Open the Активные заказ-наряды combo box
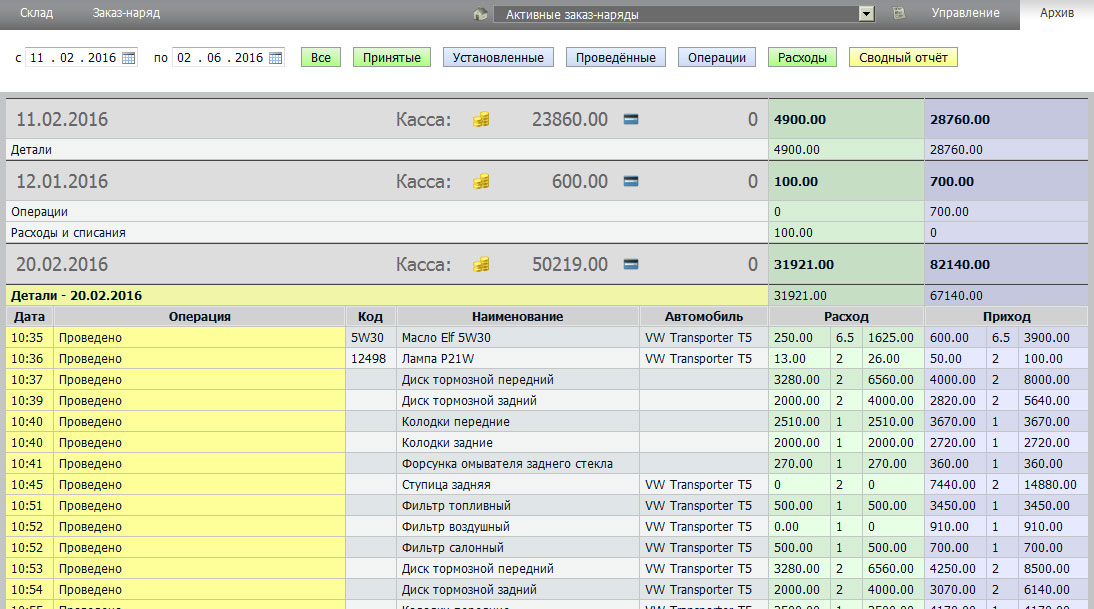The width and height of the screenshot is (1094, 609). [x=684, y=14]
